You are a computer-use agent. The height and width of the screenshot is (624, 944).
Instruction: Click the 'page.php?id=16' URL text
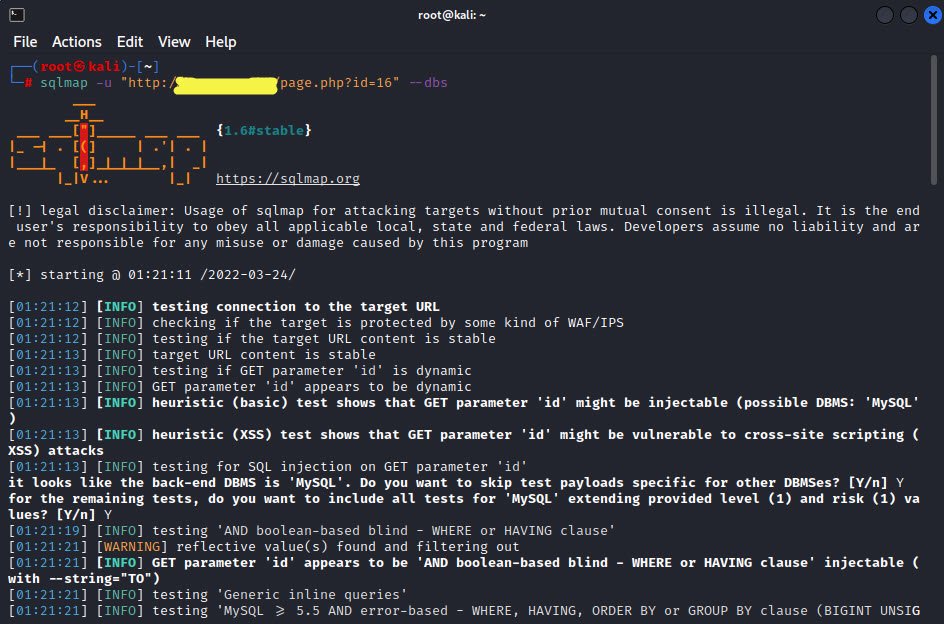(x=336, y=83)
